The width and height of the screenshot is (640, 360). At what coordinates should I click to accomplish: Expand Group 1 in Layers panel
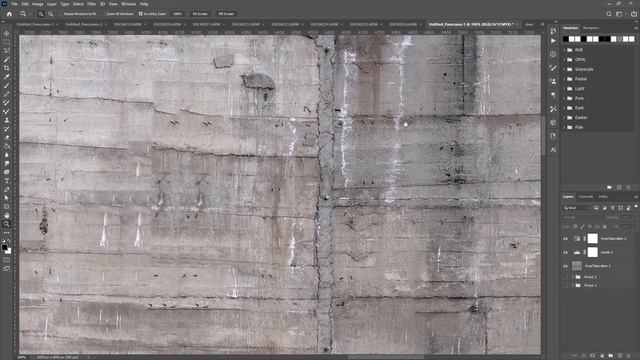click(573, 285)
